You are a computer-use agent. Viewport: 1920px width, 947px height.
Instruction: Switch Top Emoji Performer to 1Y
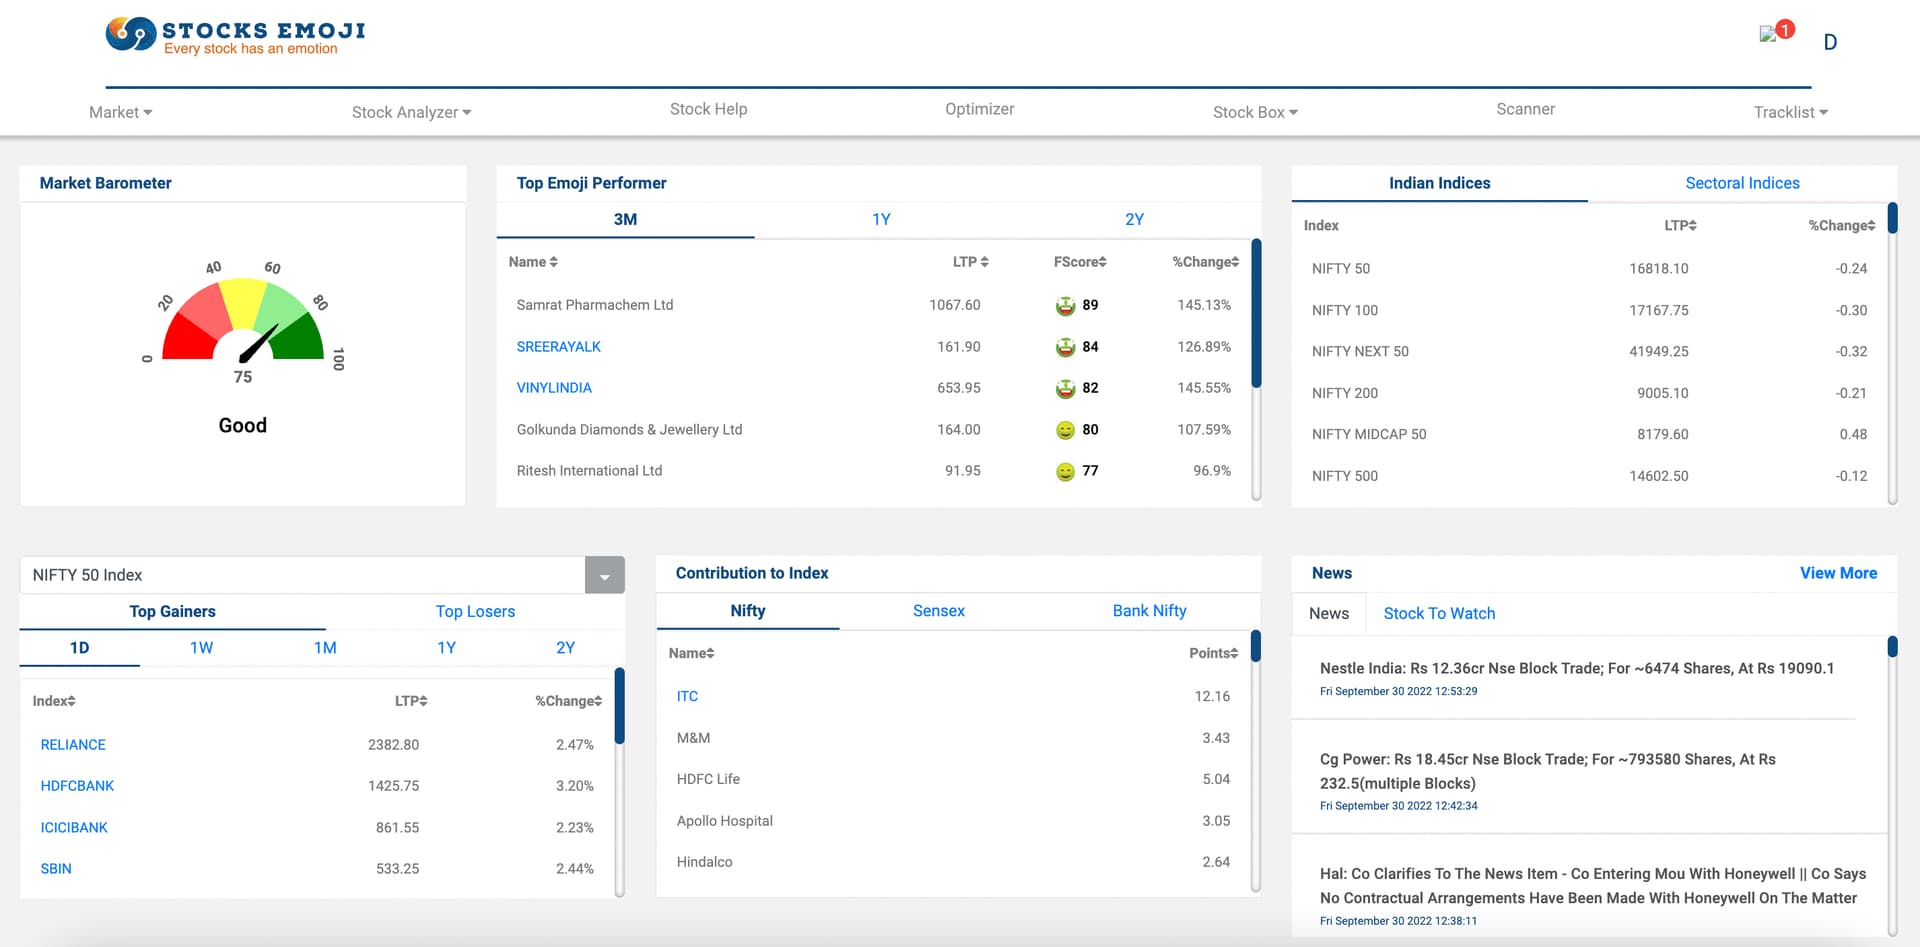click(x=881, y=219)
